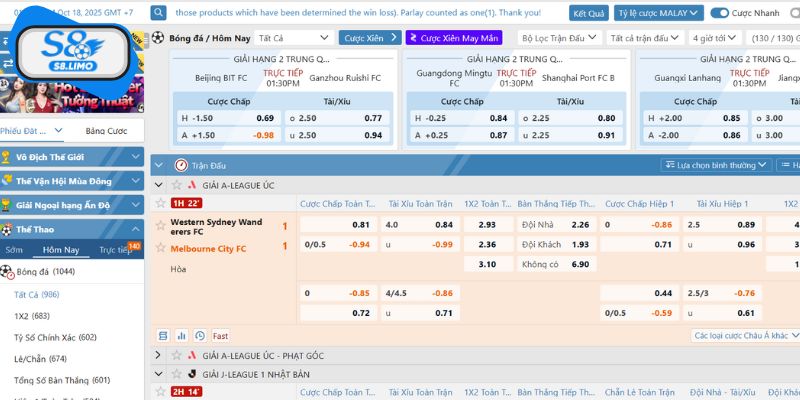Favorite the Melbourne City FC star
The image size is (800, 400).
(158, 247)
